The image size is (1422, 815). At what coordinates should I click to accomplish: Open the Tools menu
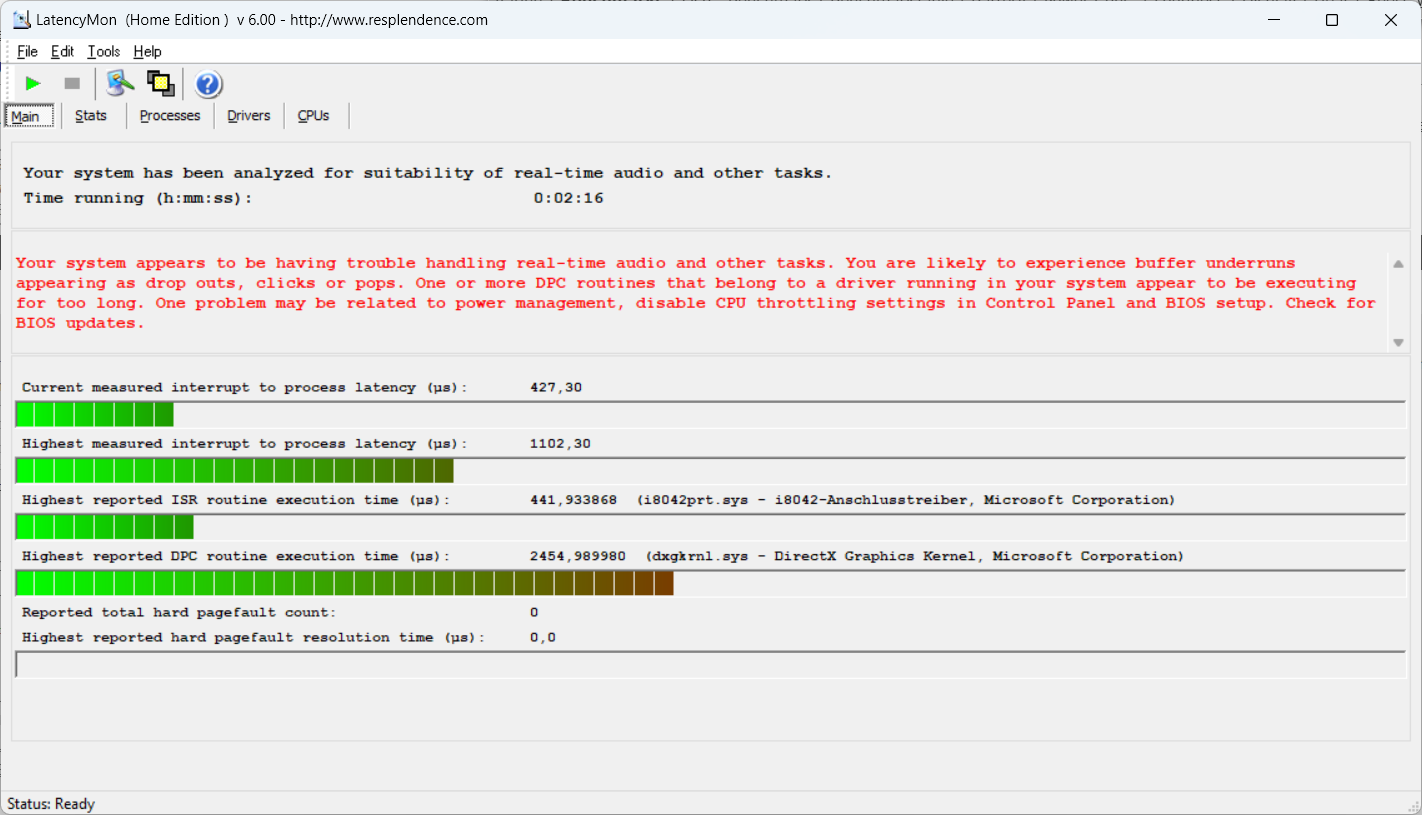tap(103, 52)
